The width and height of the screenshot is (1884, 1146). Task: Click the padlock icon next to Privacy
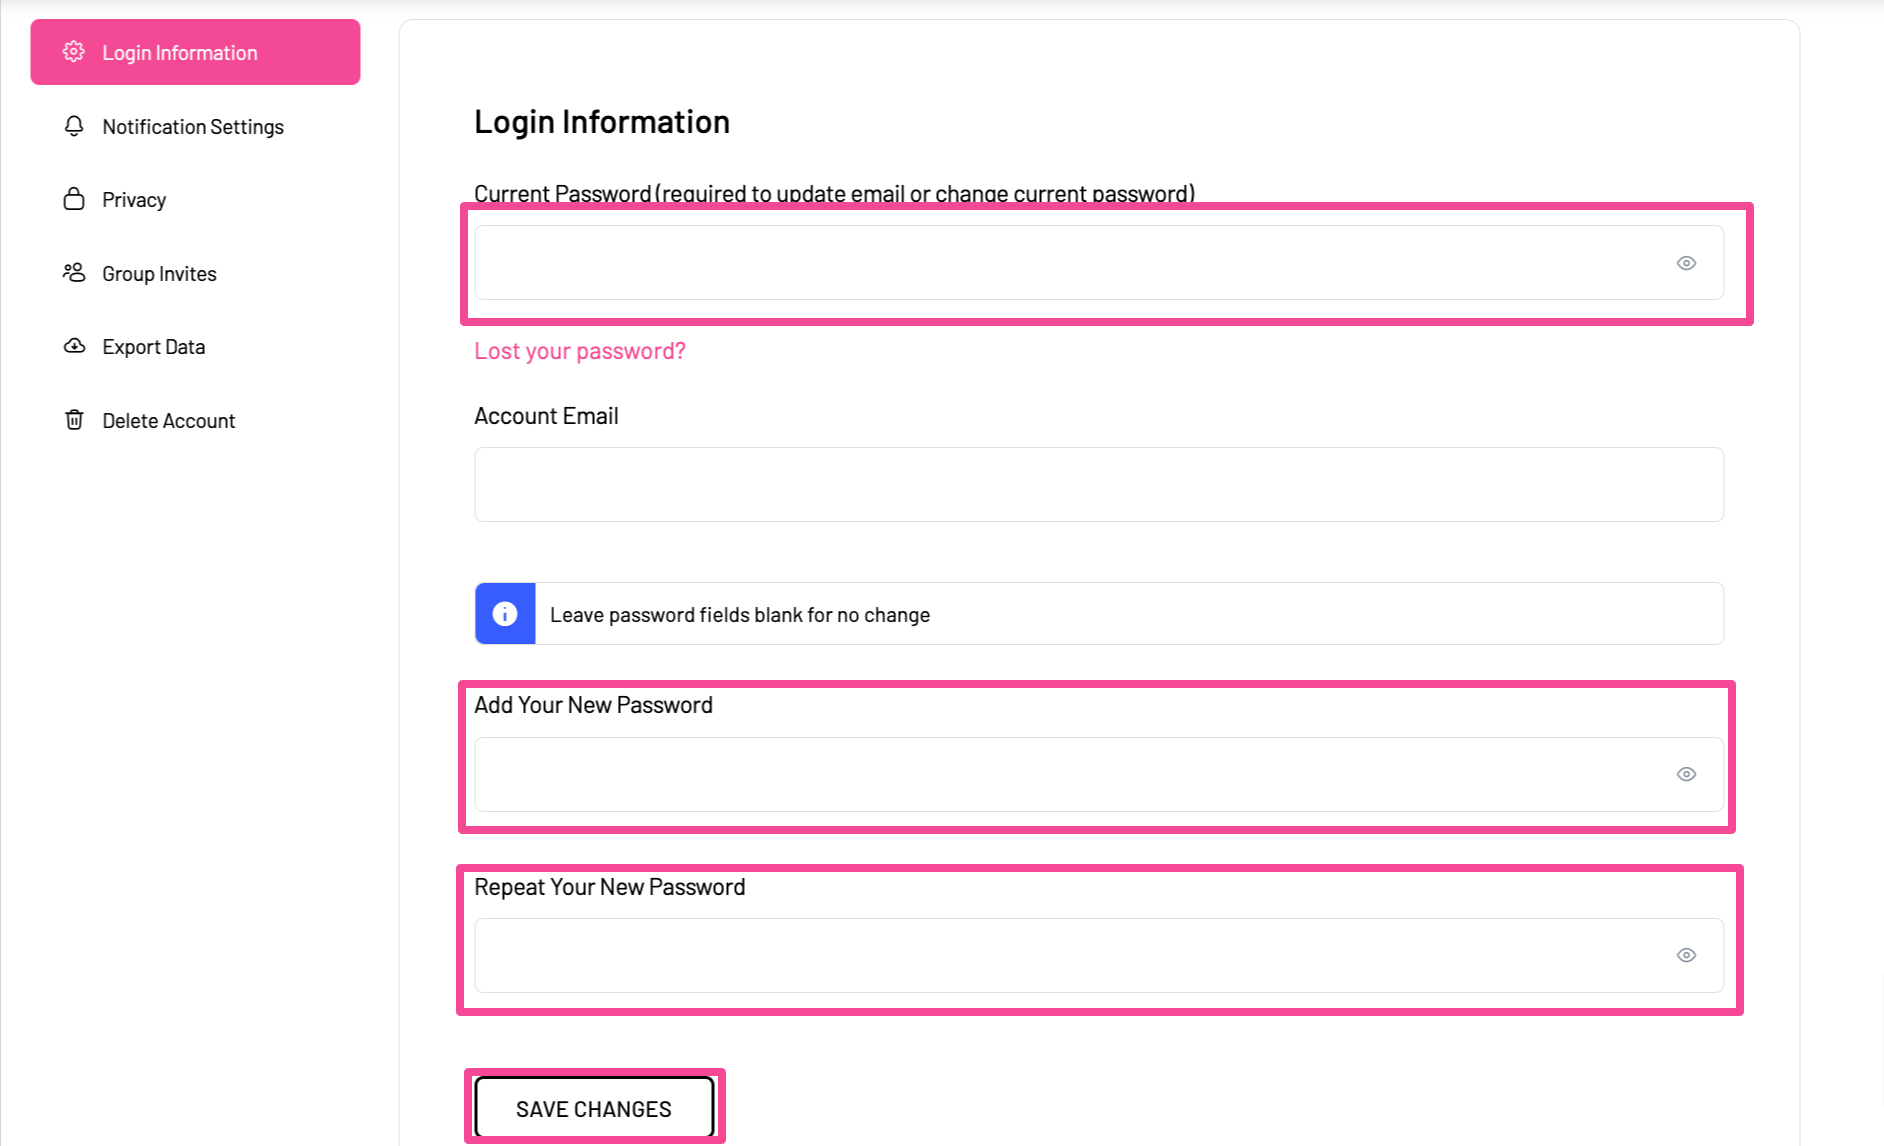click(74, 199)
